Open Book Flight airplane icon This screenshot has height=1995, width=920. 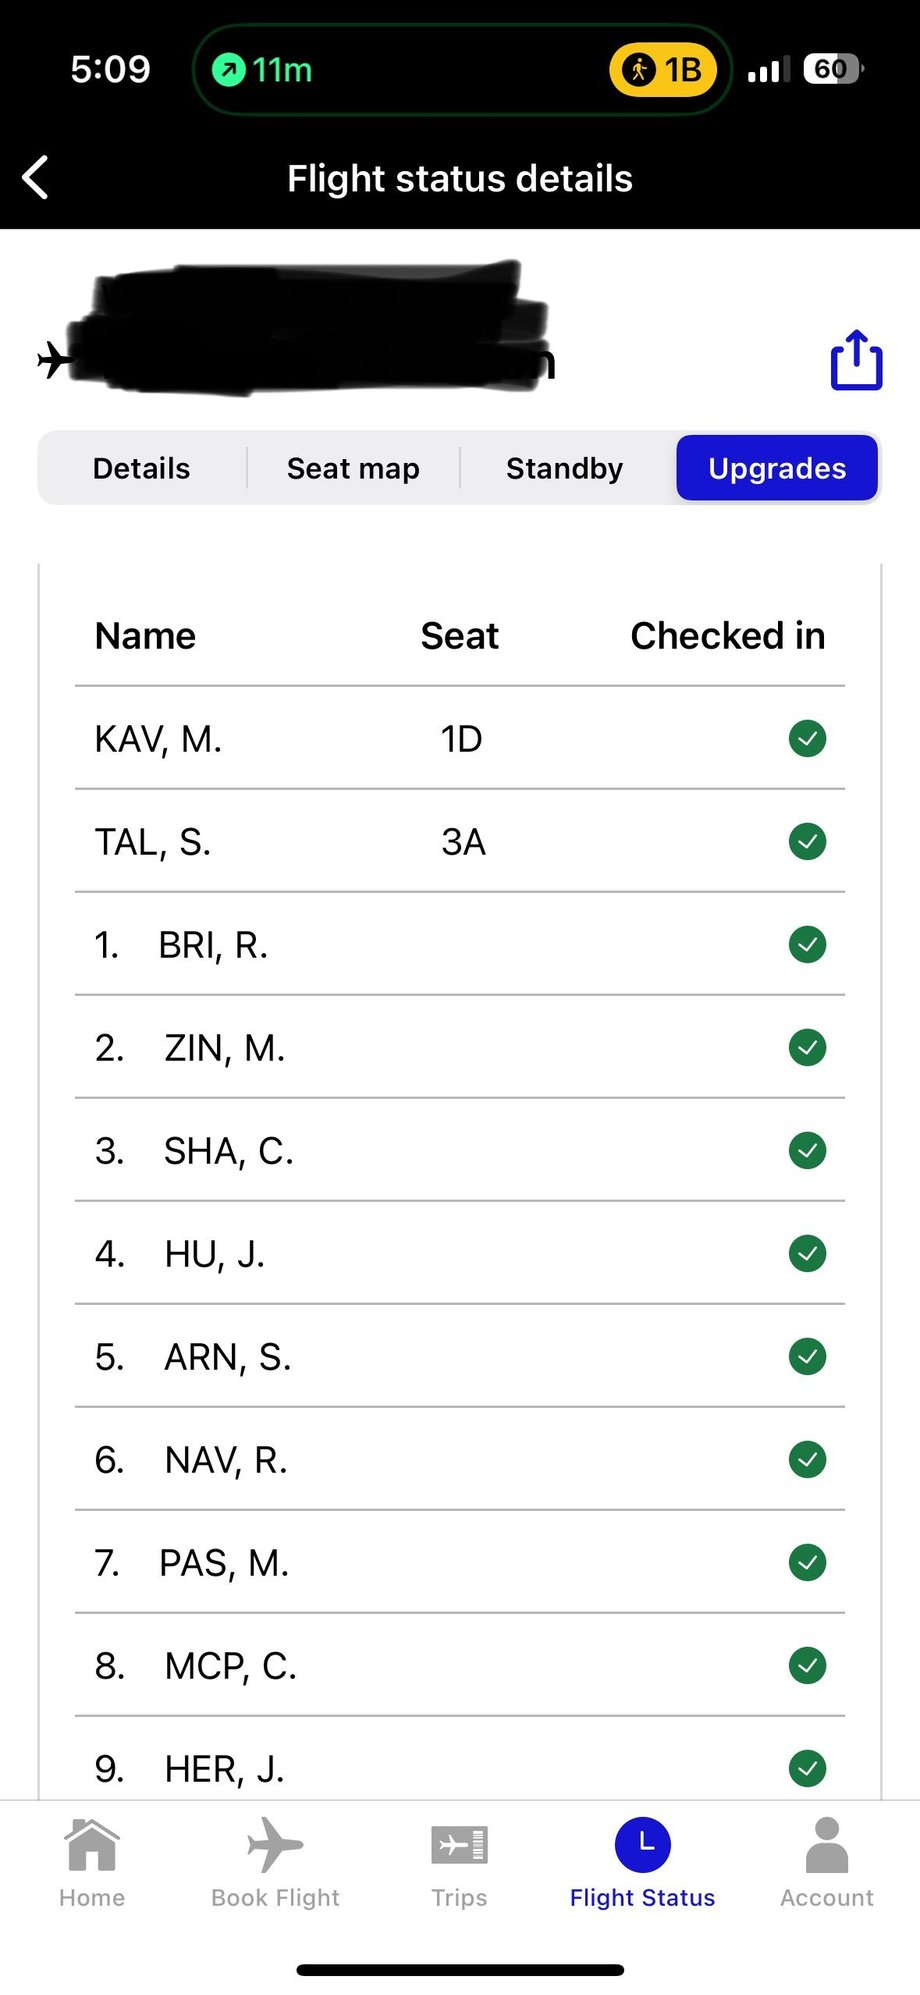[275, 1845]
